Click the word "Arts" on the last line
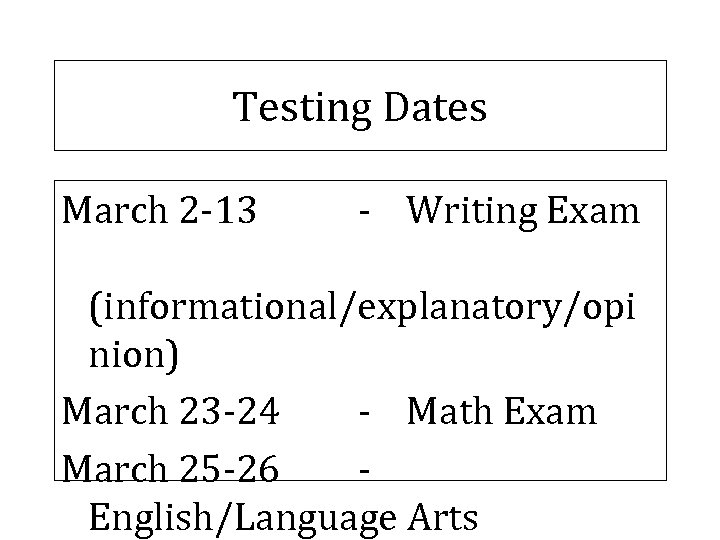Screen dimensions: 720x540 [443, 518]
